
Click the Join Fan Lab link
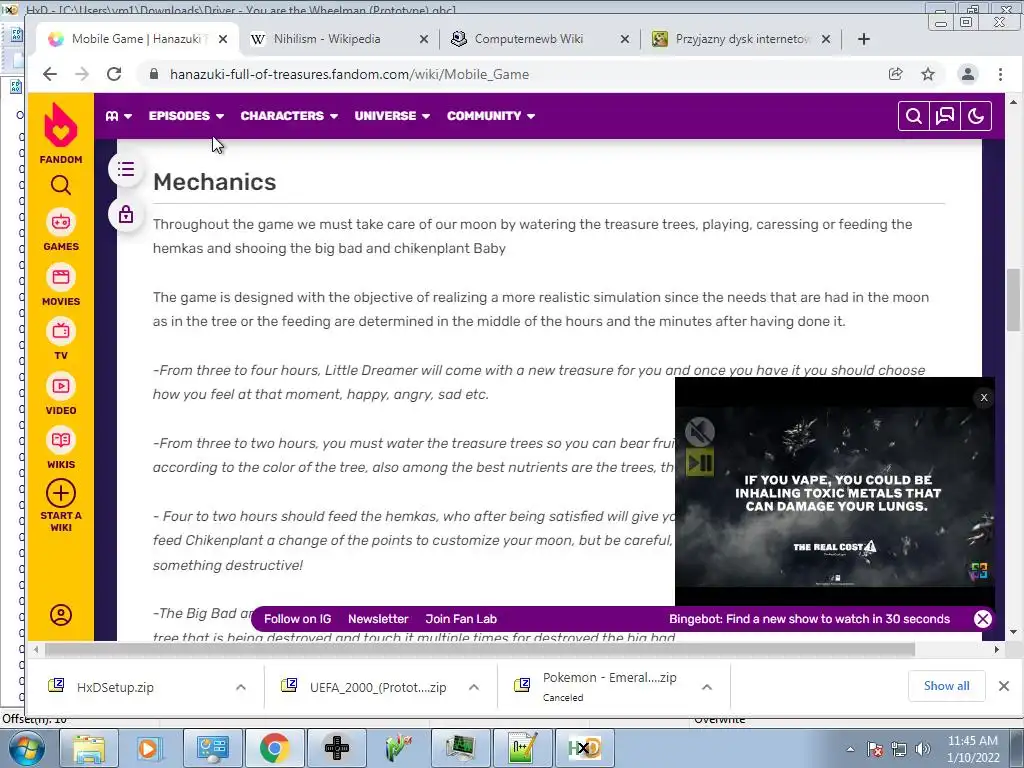click(x=461, y=619)
